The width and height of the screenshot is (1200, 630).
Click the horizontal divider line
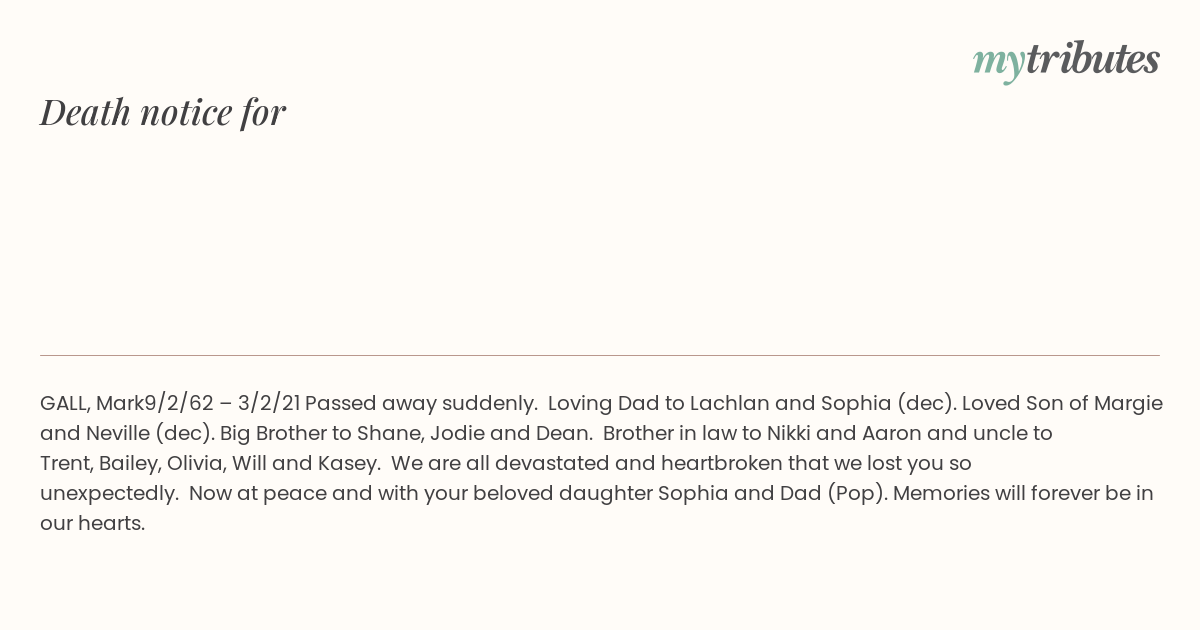tap(600, 355)
